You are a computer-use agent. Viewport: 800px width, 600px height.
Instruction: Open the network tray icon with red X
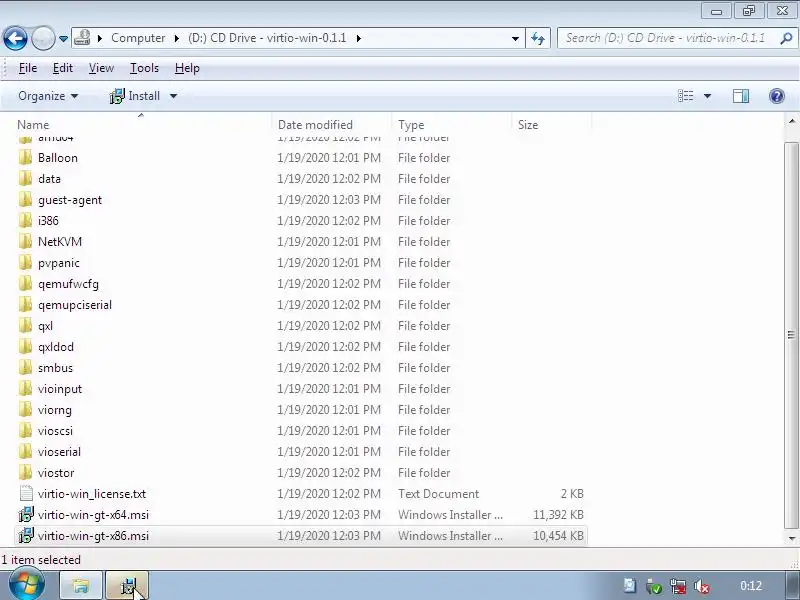click(678, 586)
